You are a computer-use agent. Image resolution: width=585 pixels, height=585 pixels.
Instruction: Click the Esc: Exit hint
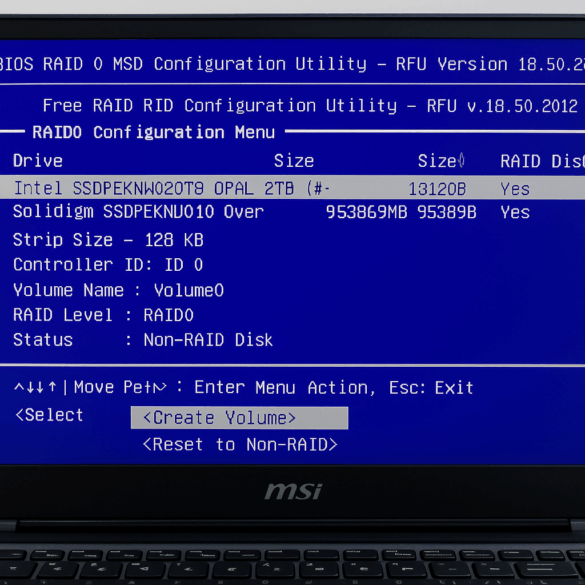tap(431, 388)
